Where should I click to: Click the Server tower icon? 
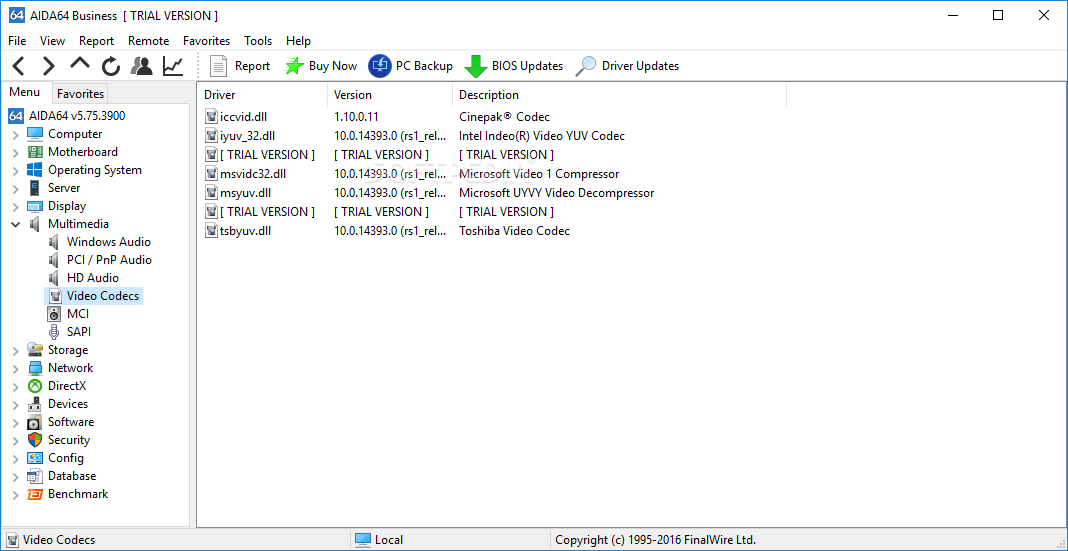34,188
